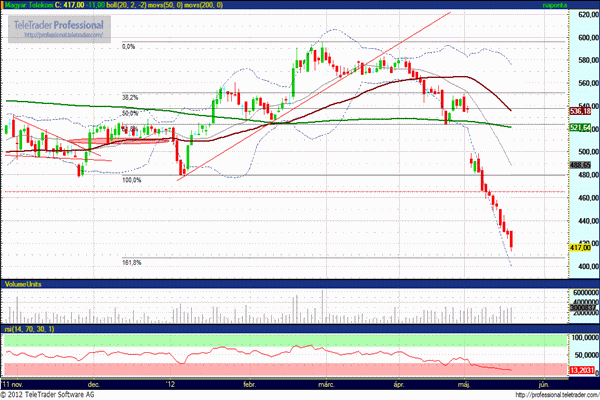The image size is (600, 400).
Task: Click the green 521,64 price tag
Action: tap(580, 127)
